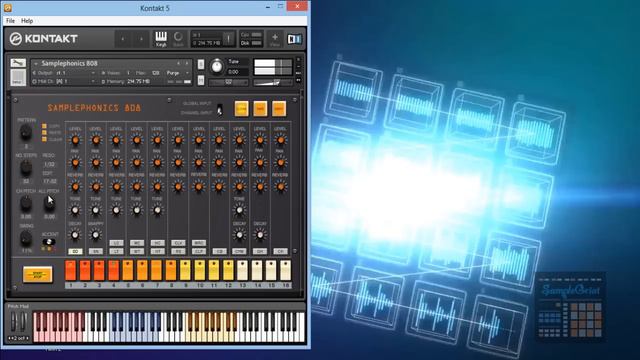Image resolution: width=640 pixels, height=360 pixels.
Task: Open instrument edit mode with wrench icon
Action: [18, 63]
